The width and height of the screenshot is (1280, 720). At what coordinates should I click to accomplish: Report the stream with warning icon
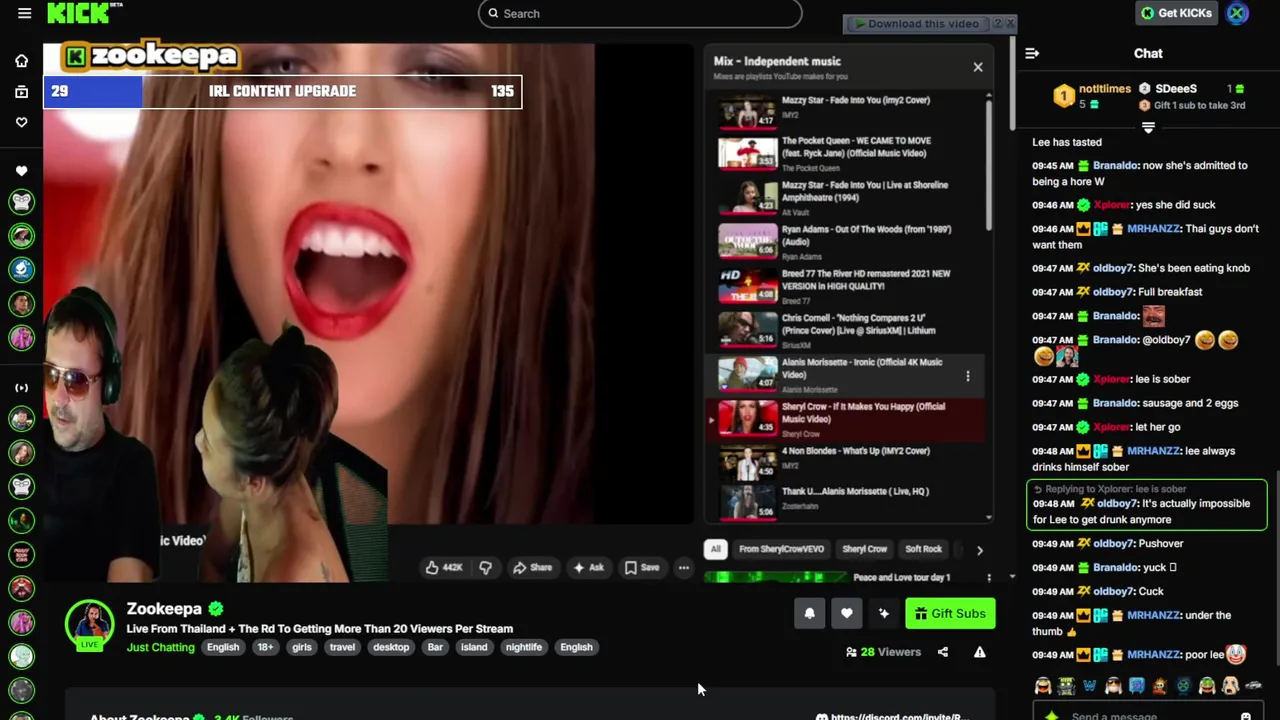980,652
